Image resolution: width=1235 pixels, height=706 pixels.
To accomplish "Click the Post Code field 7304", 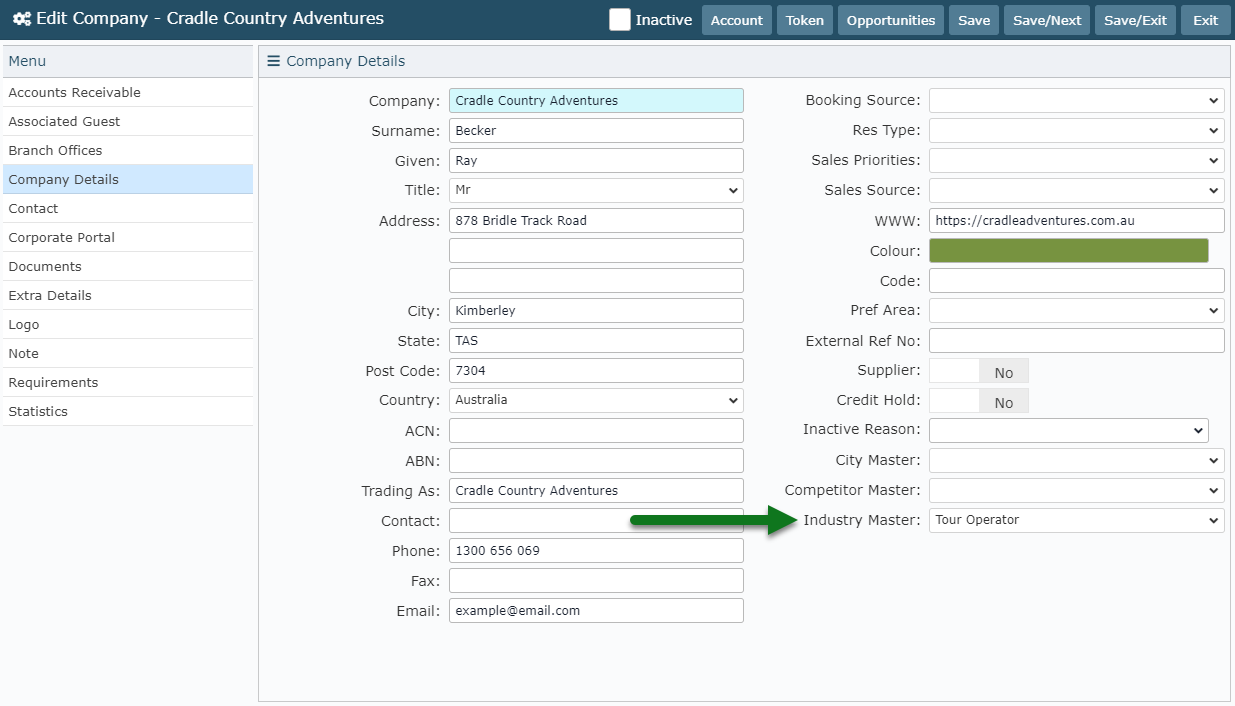I will (x=596, y=370).
